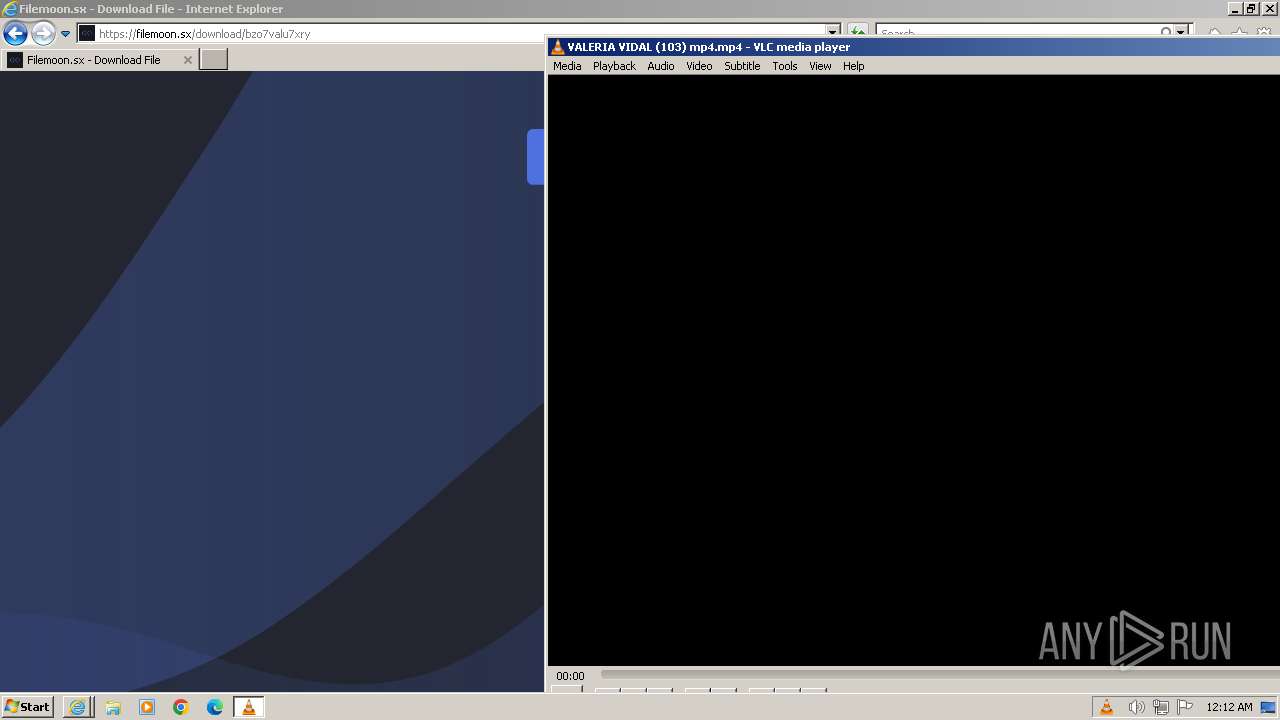Open the volume speaker tray icon

[1136, 707]
